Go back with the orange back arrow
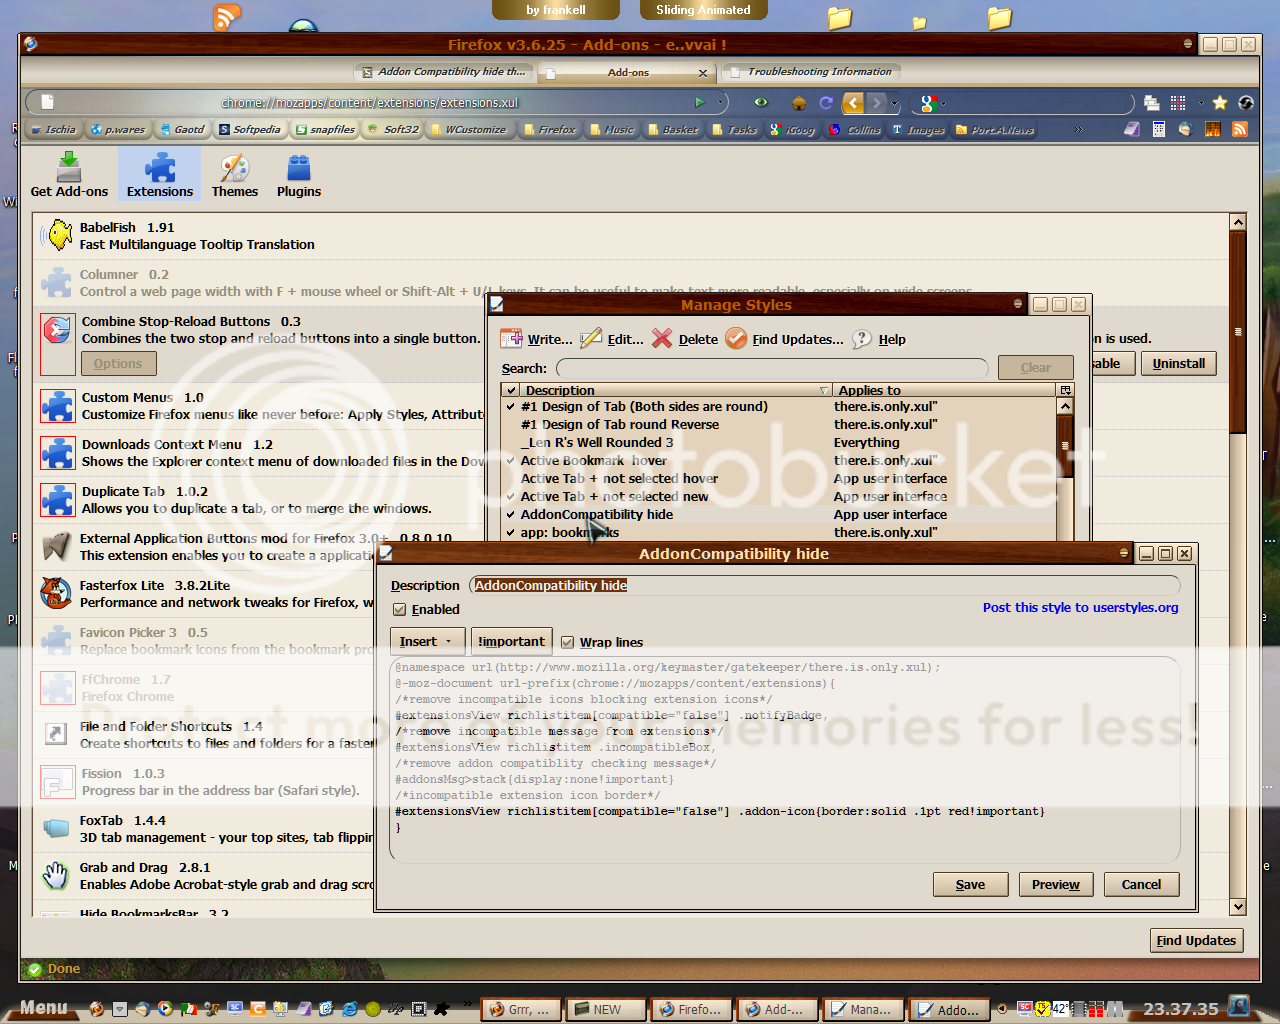 click(853, 102)
